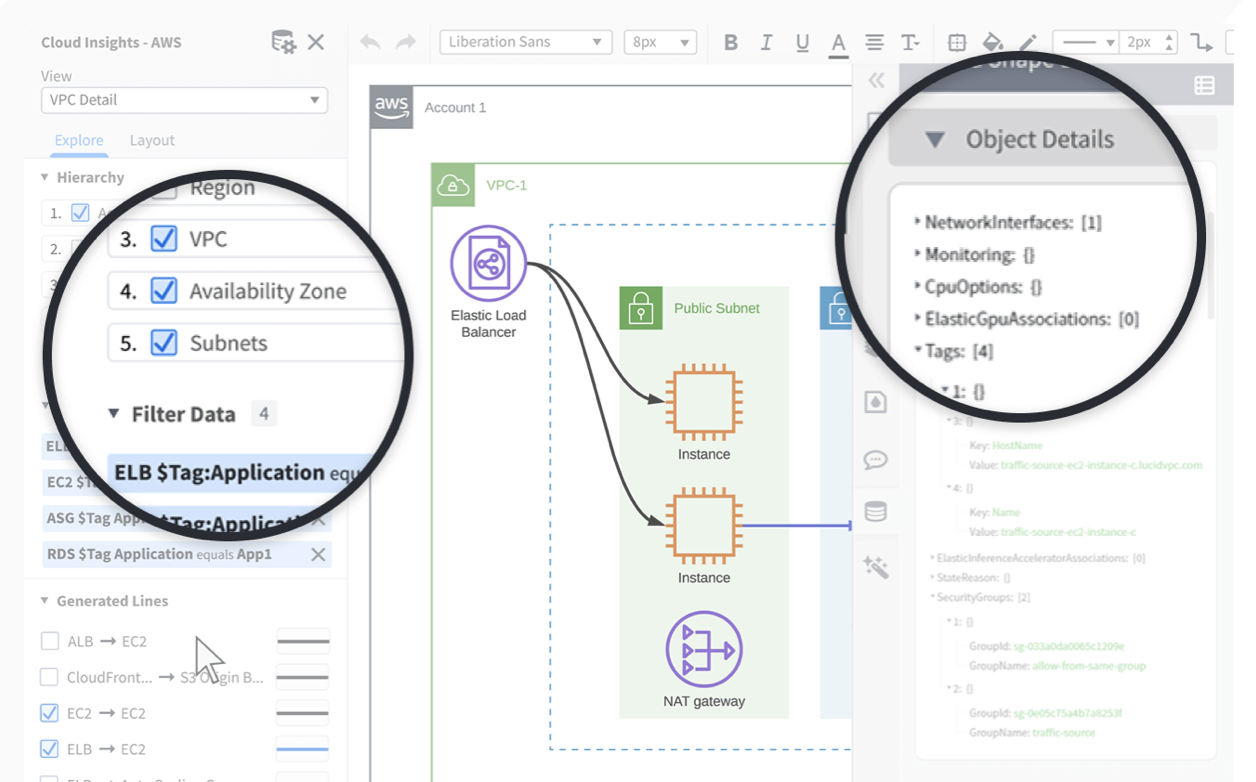Viewport: 1256px width, 782px height.
Task: Collapse the Hierarchy section
Action: point(45,177)
